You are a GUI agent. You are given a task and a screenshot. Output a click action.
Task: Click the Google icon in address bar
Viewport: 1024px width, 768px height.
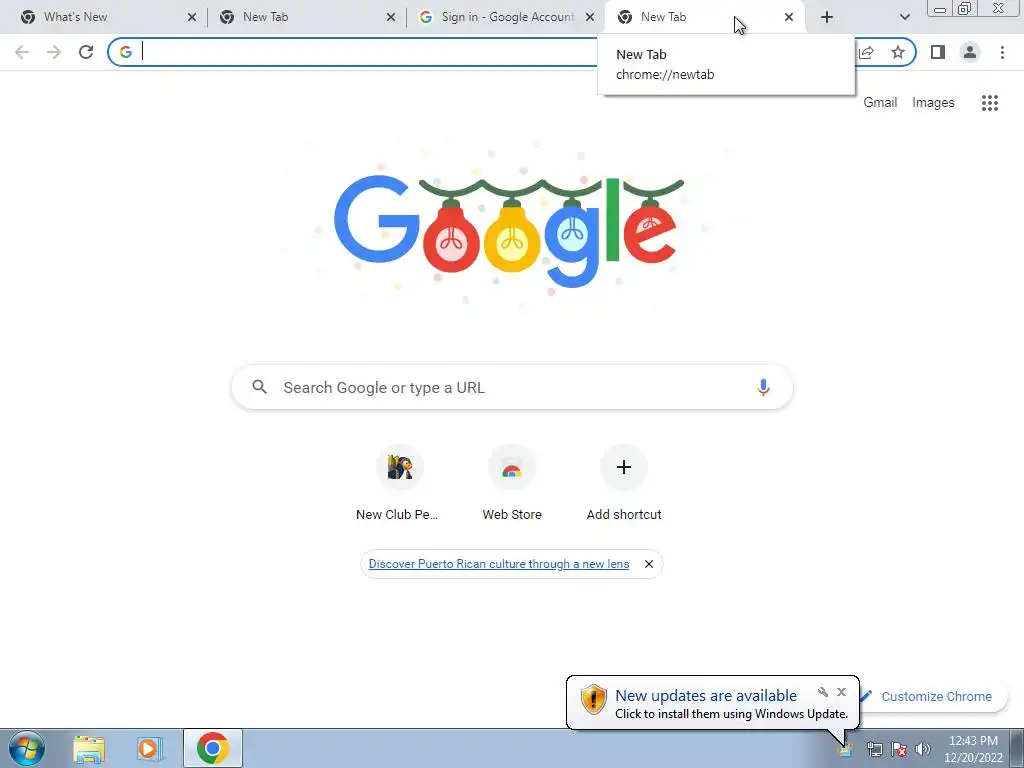pos(125,52)
